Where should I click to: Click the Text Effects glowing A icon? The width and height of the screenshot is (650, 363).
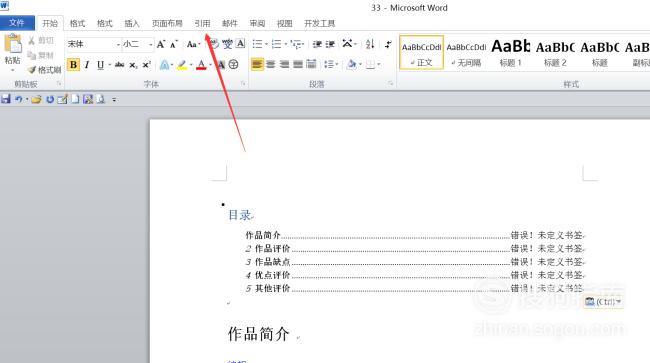(x=165, y=65)
